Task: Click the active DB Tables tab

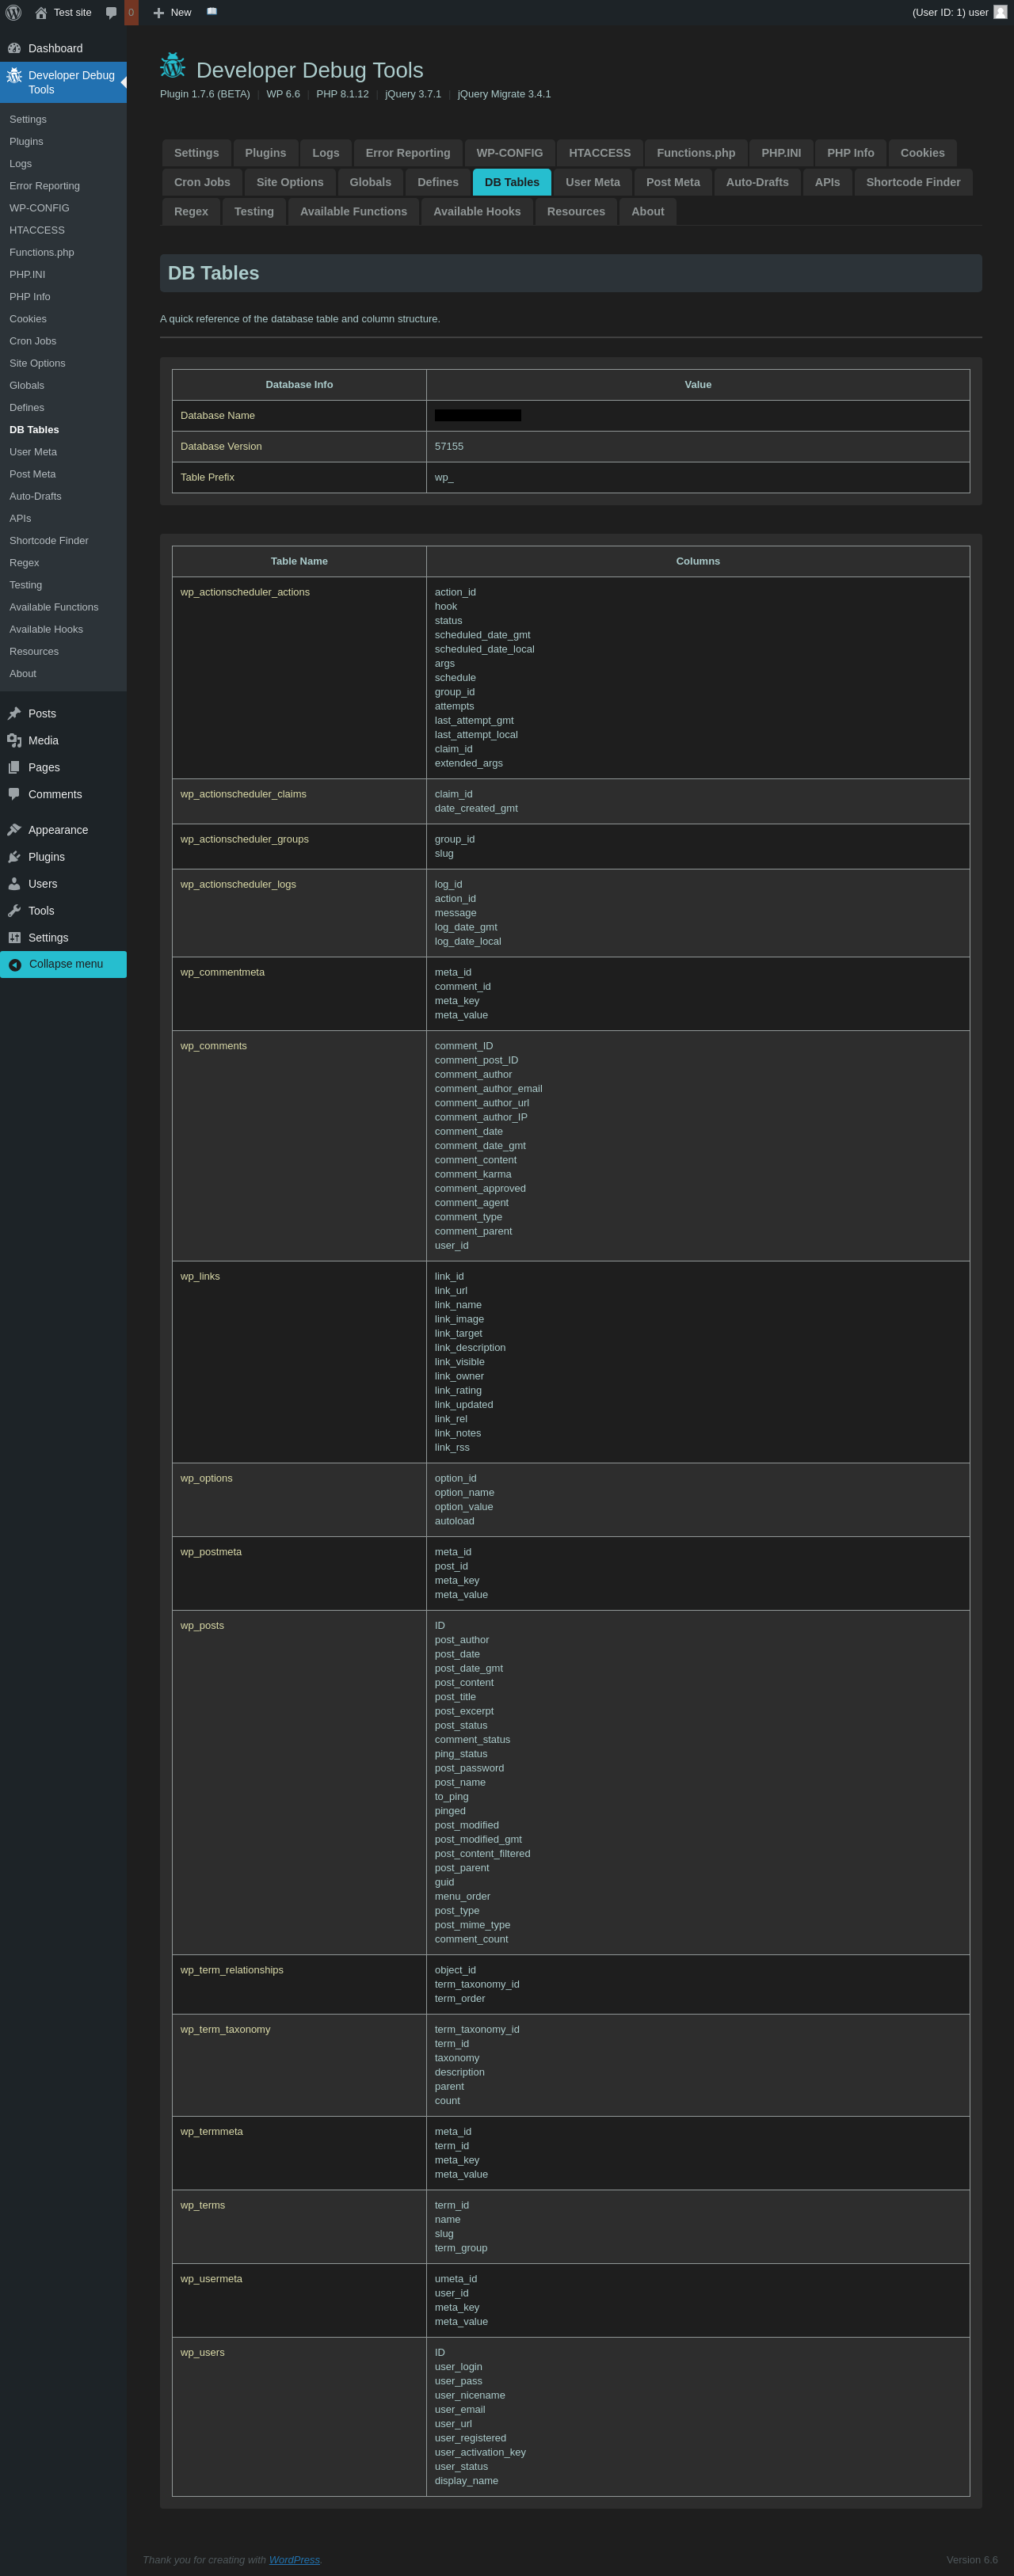Action: [x=512, y=182]
